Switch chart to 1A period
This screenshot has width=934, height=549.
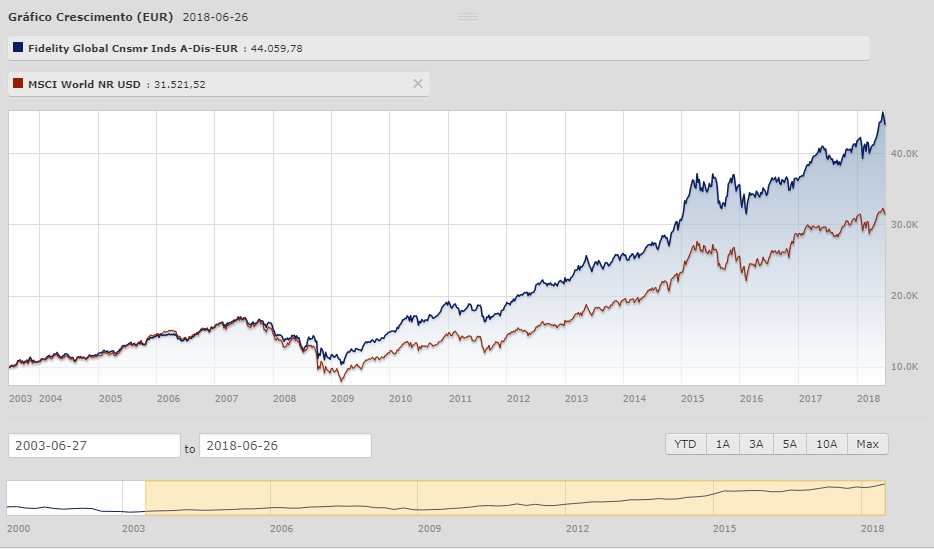point(721,444)
